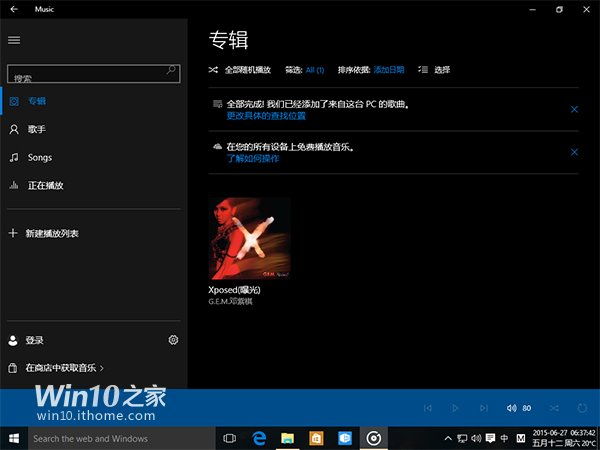This screenshot has width=600, height=450.
Task: Open the Store app from the taskbar
Action: [316, 438]
